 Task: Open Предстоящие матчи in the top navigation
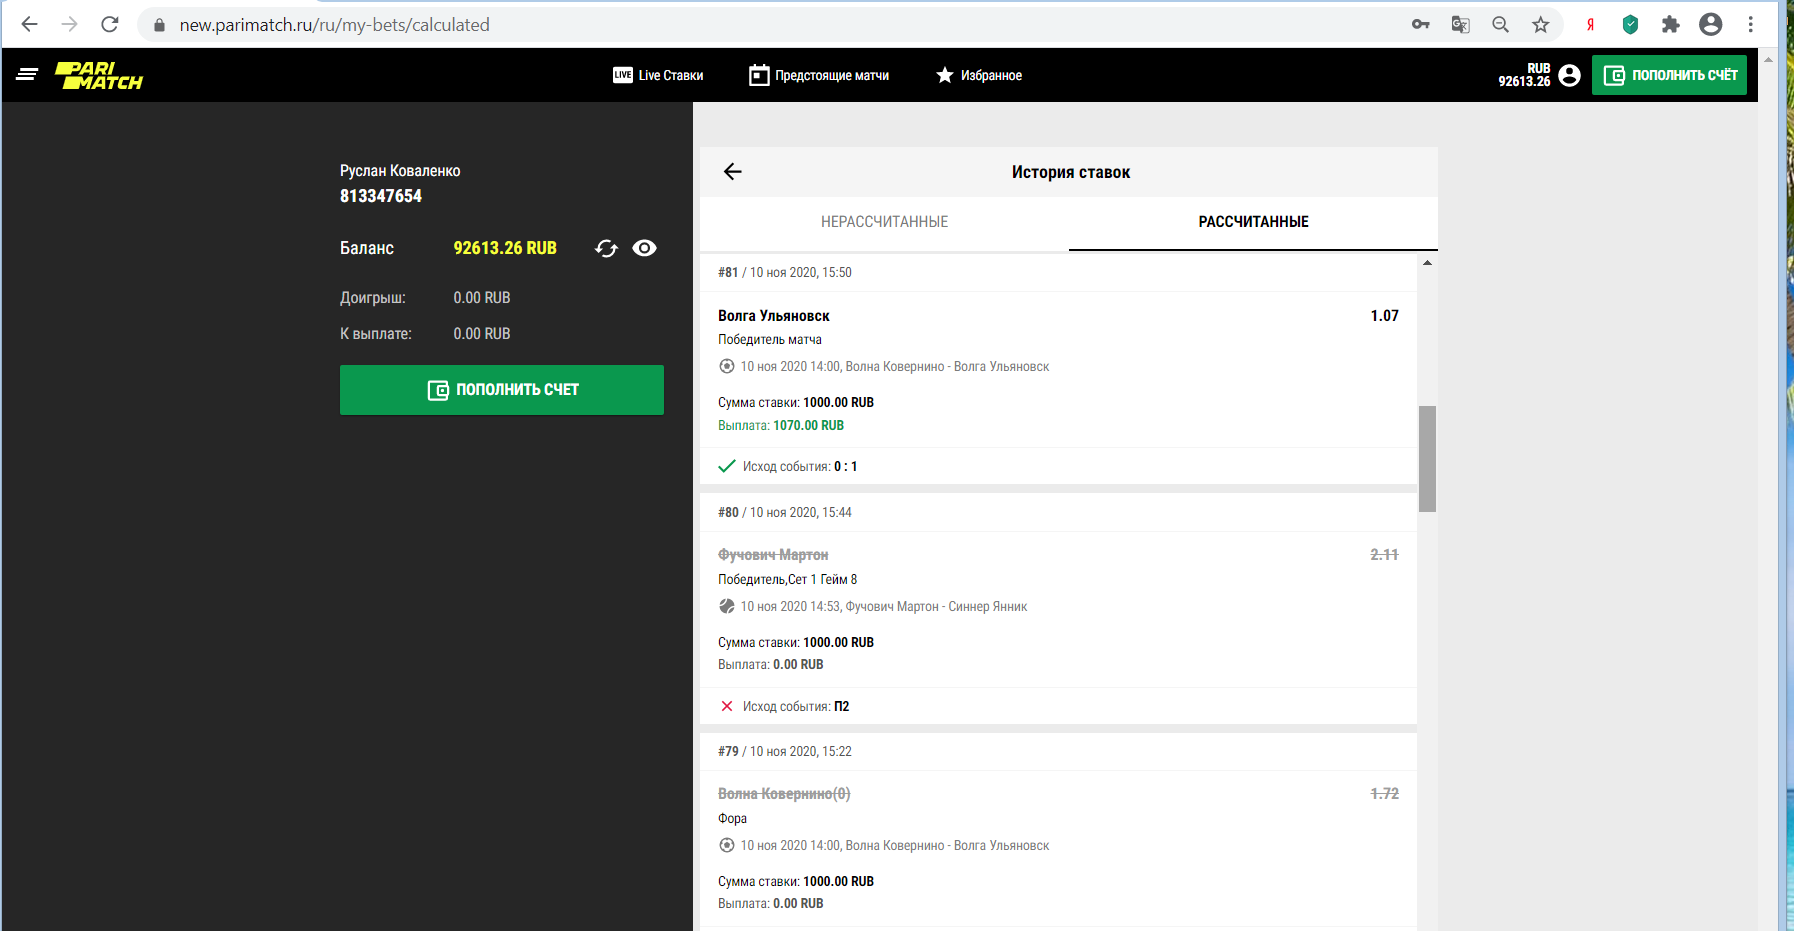click(819, 75)
